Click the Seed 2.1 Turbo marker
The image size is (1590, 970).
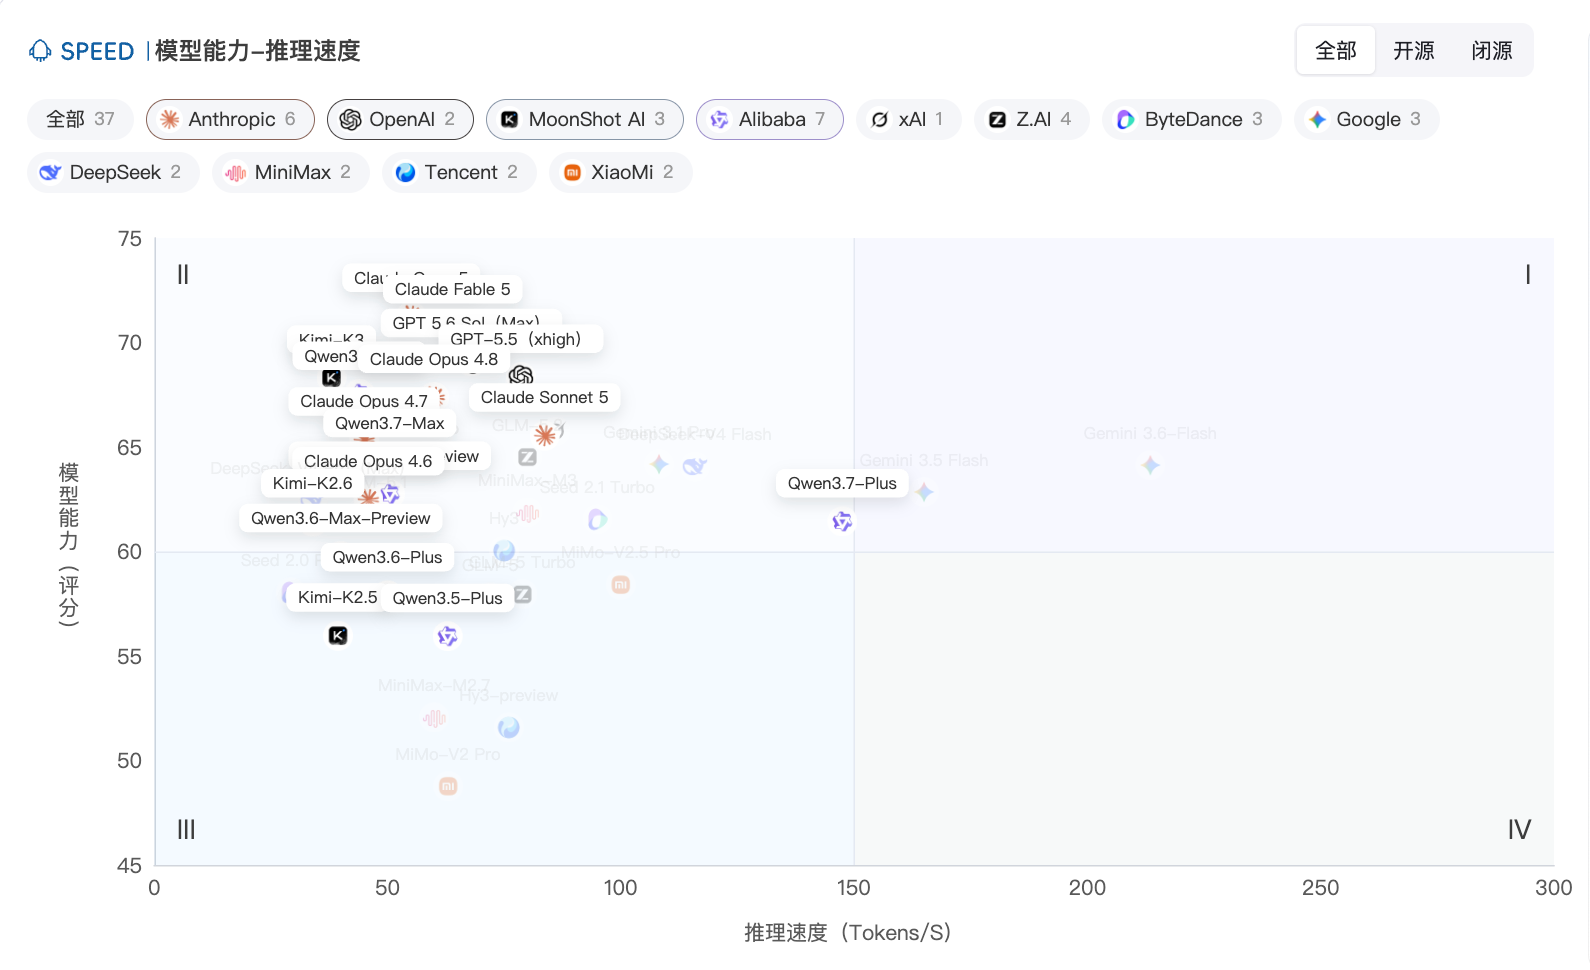click(597, 520)
